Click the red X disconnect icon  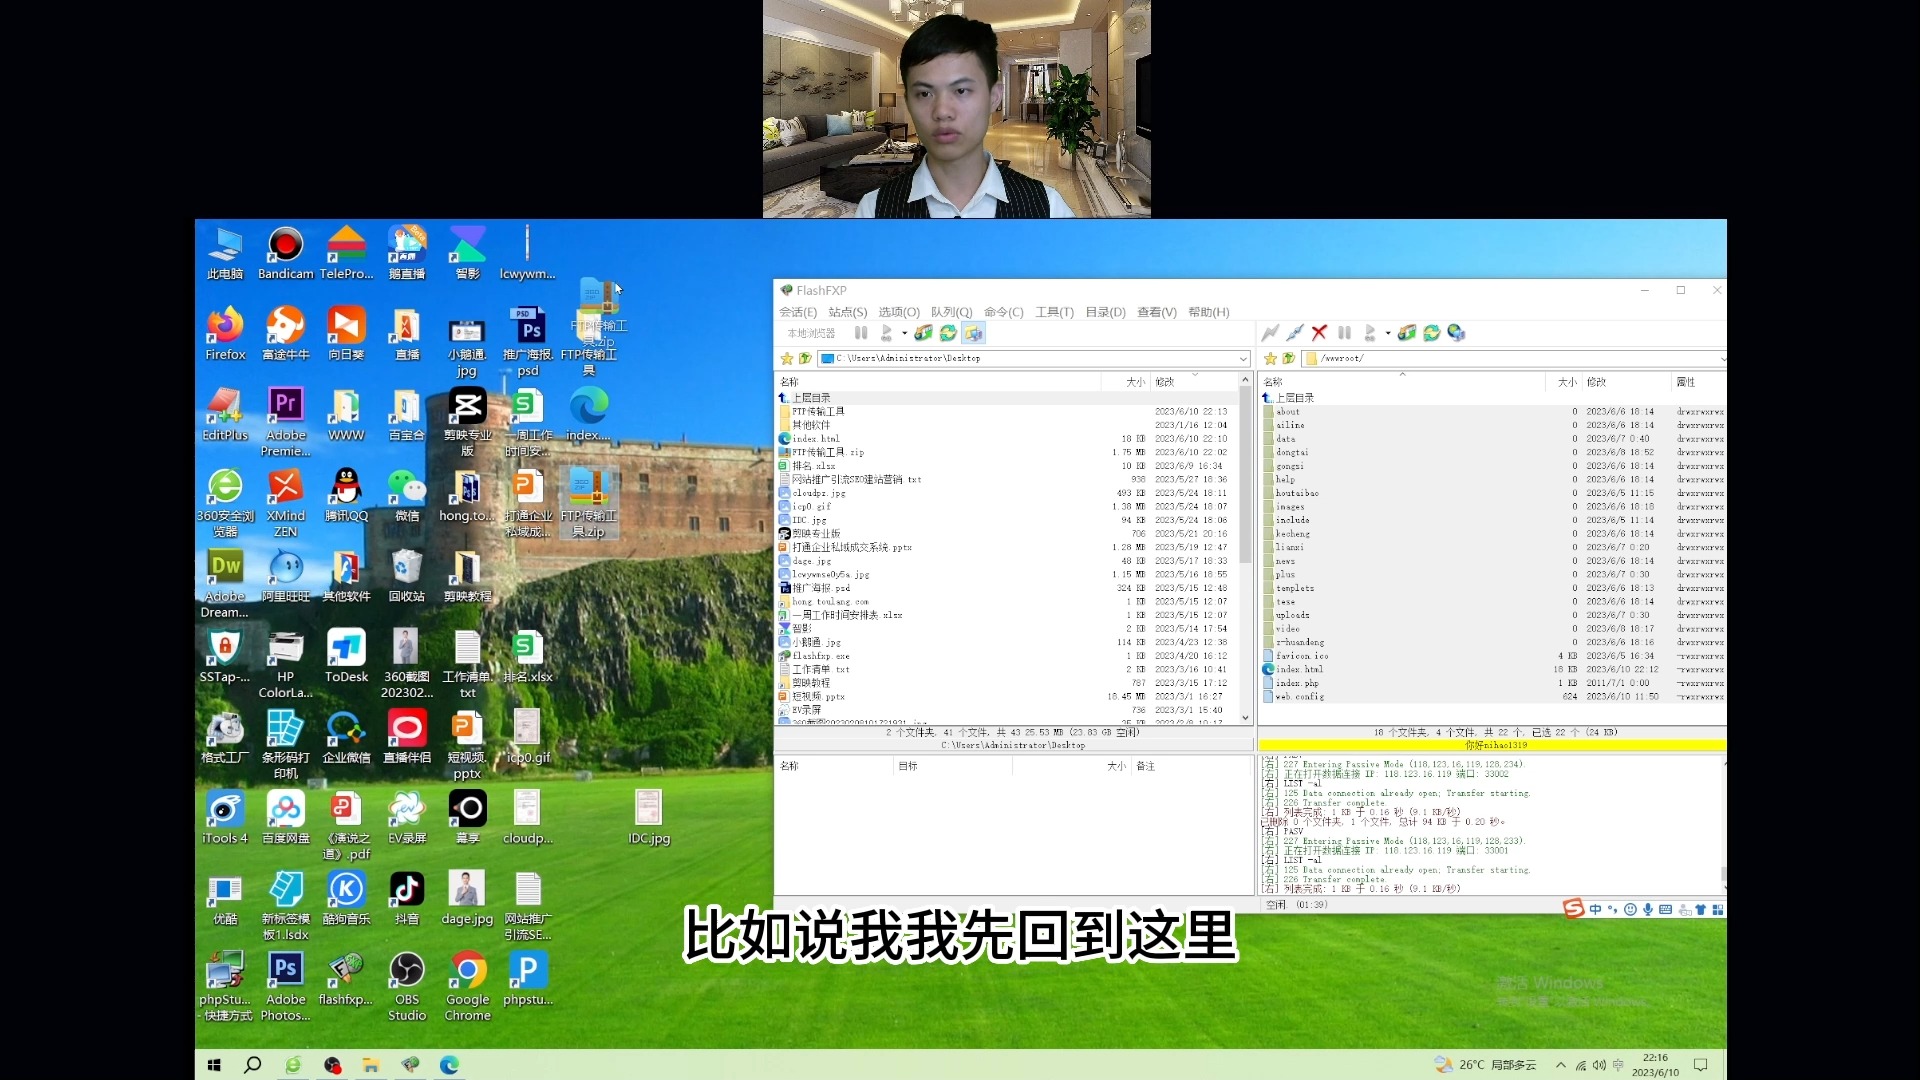pos(1319,333)
